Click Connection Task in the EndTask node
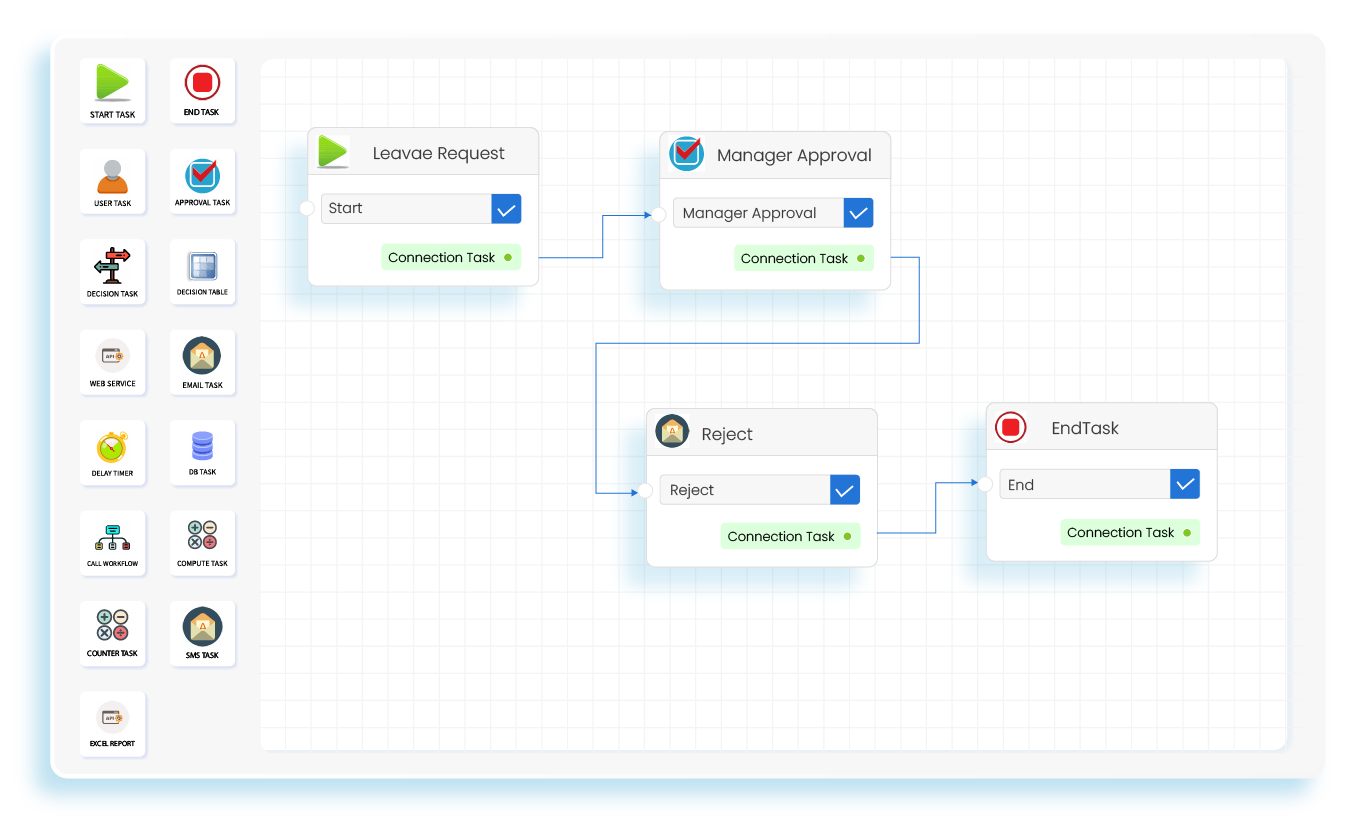The height and width of the screenshot is (824, 1354). [1129, 532]
